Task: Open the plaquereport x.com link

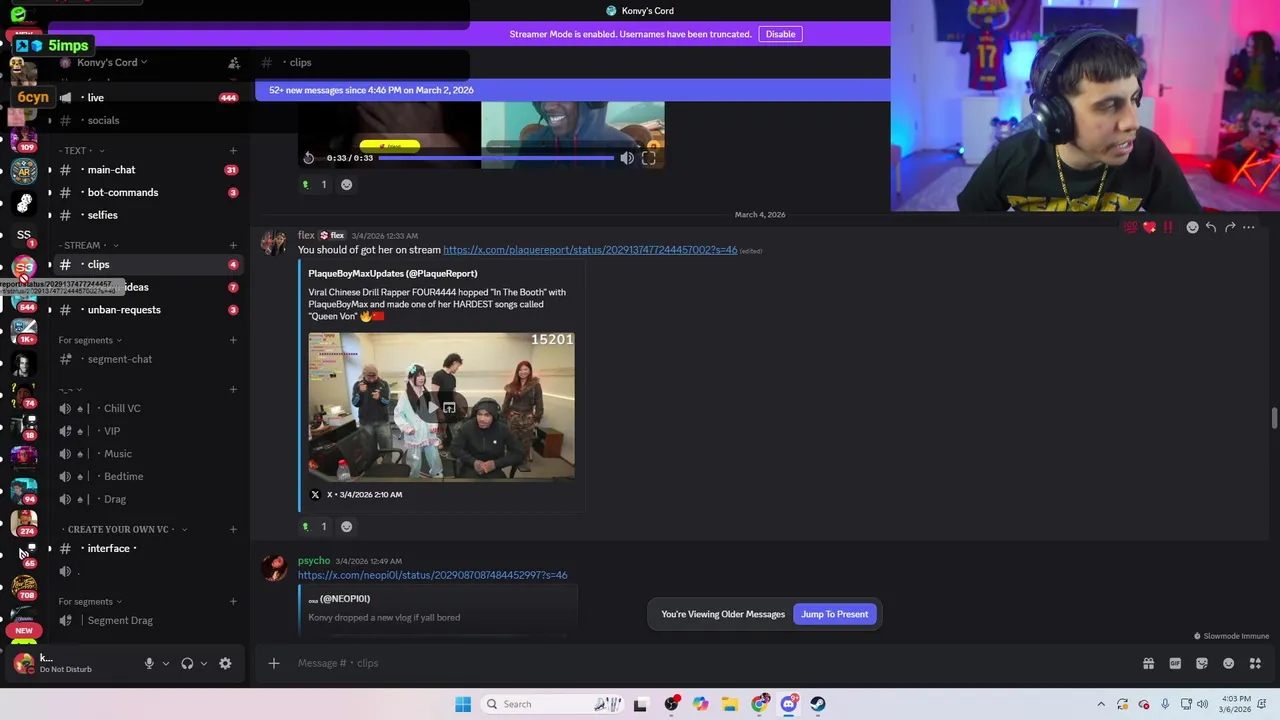Action: pos(590,250)
